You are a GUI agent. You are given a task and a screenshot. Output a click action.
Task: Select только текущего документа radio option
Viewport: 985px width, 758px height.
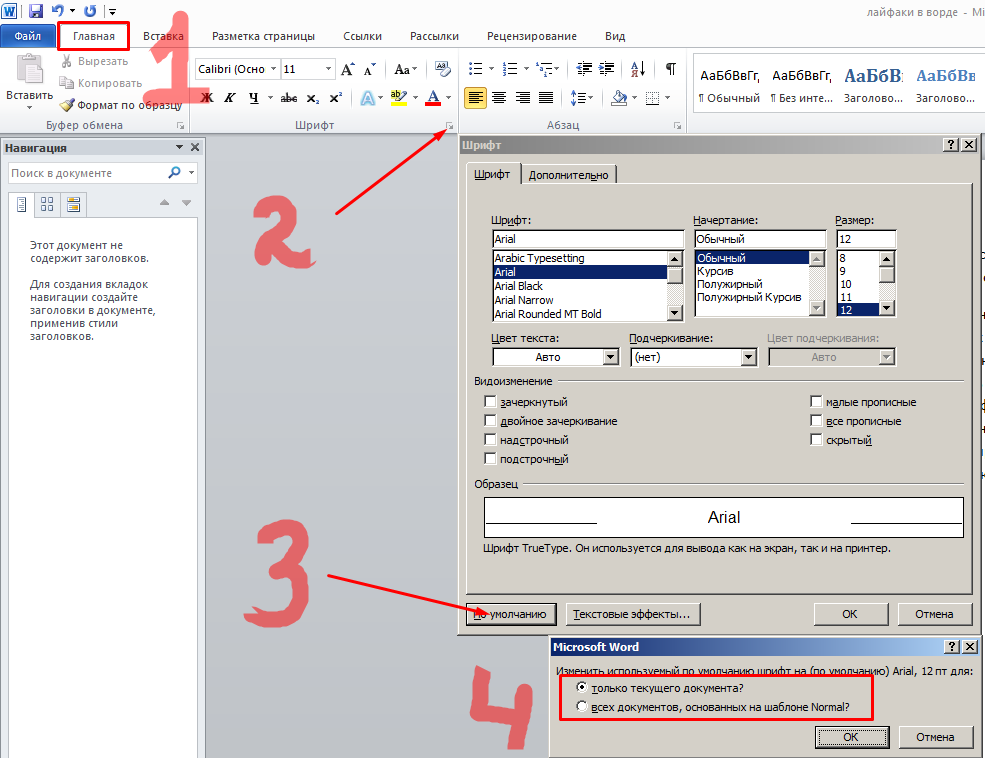coord(582,688)
